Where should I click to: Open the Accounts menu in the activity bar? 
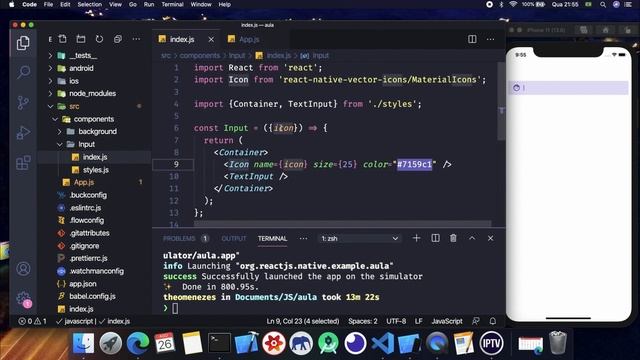pyautogui.click(x=23, y=269)
